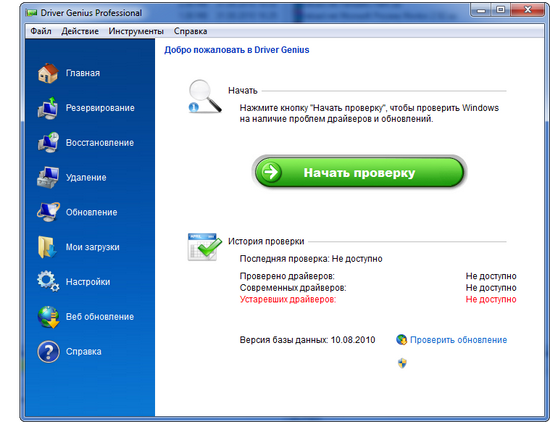Open the Файл menu
The height and width of the screenshot is (422, 550).
tap(41, 31)
